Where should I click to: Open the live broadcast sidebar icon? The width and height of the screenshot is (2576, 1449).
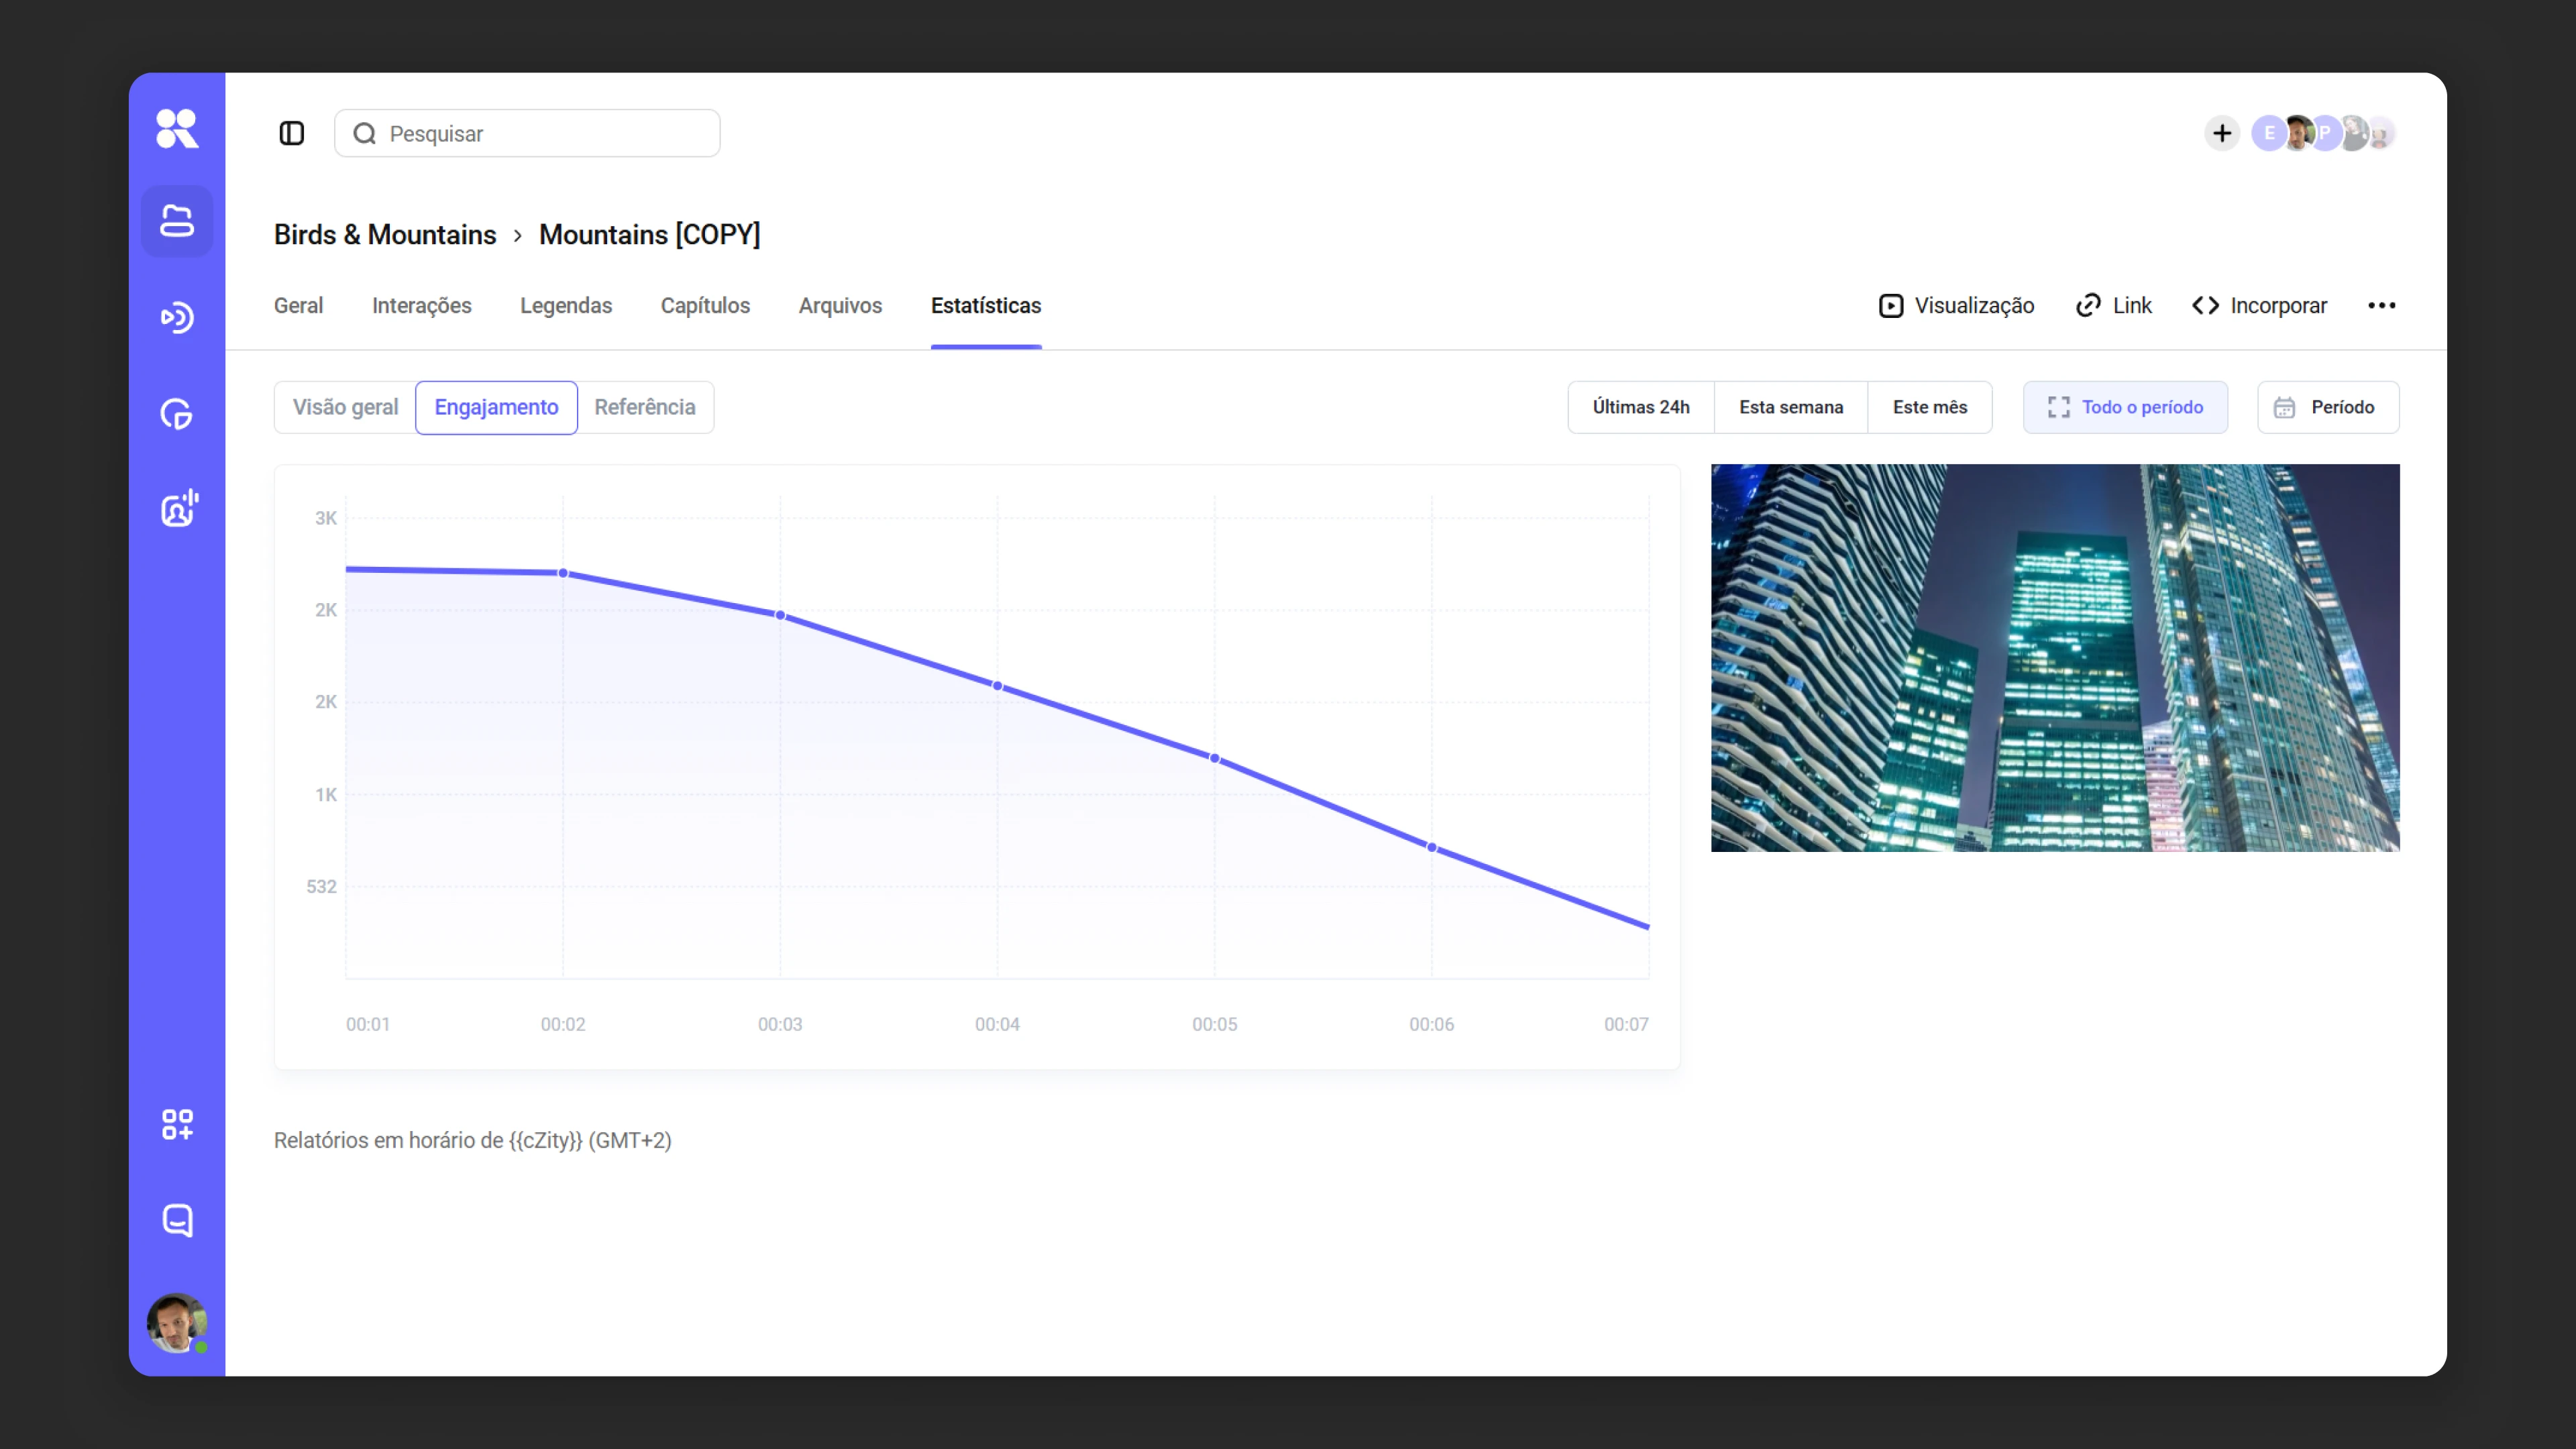177,317
